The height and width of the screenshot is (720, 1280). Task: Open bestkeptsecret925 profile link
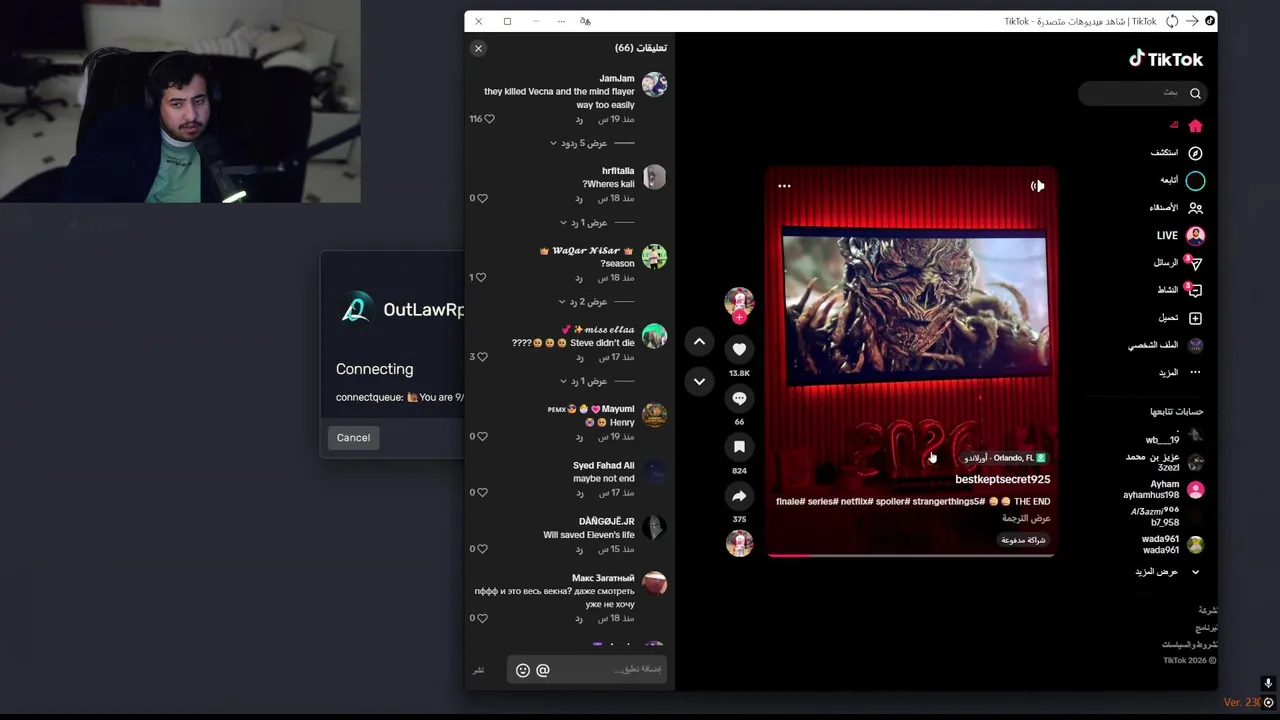pyautogui.click(x=1002, y=480)
